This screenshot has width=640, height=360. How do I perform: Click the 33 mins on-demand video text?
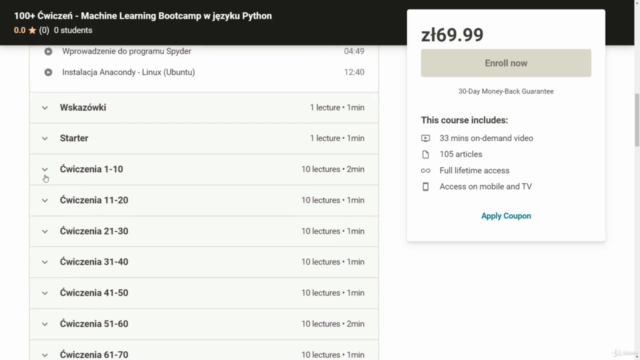(x=486, y=138)
